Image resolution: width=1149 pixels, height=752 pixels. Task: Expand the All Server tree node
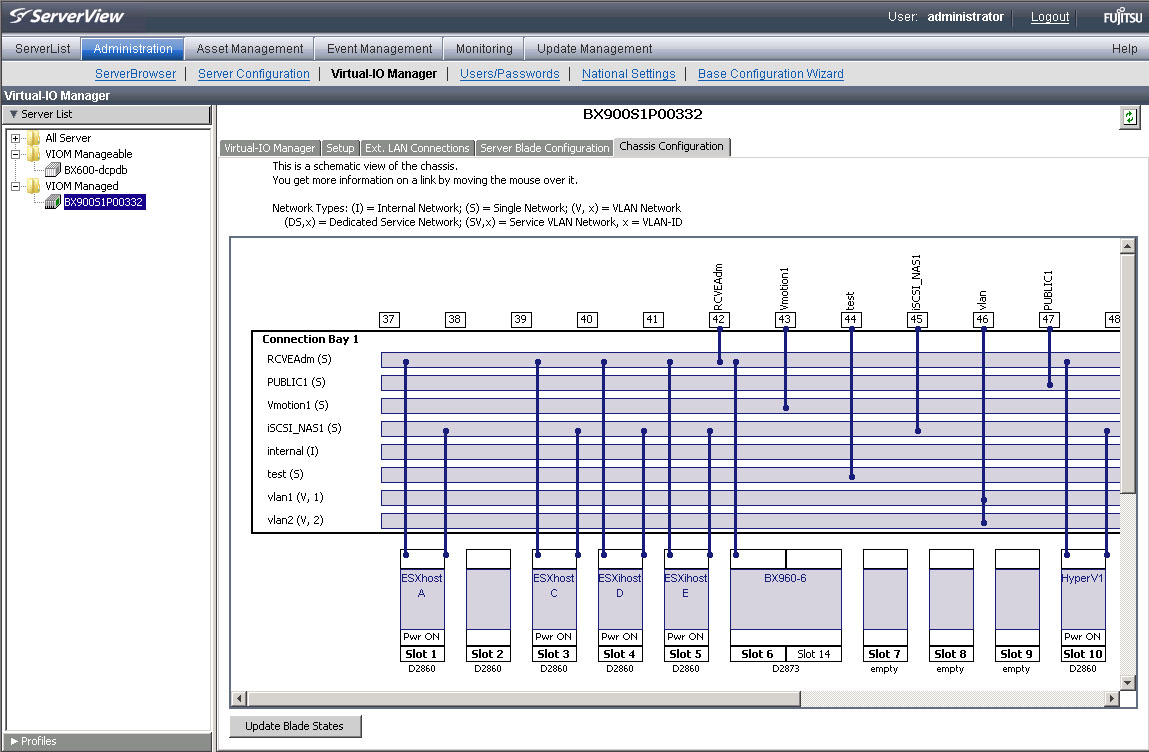point(16,138)
